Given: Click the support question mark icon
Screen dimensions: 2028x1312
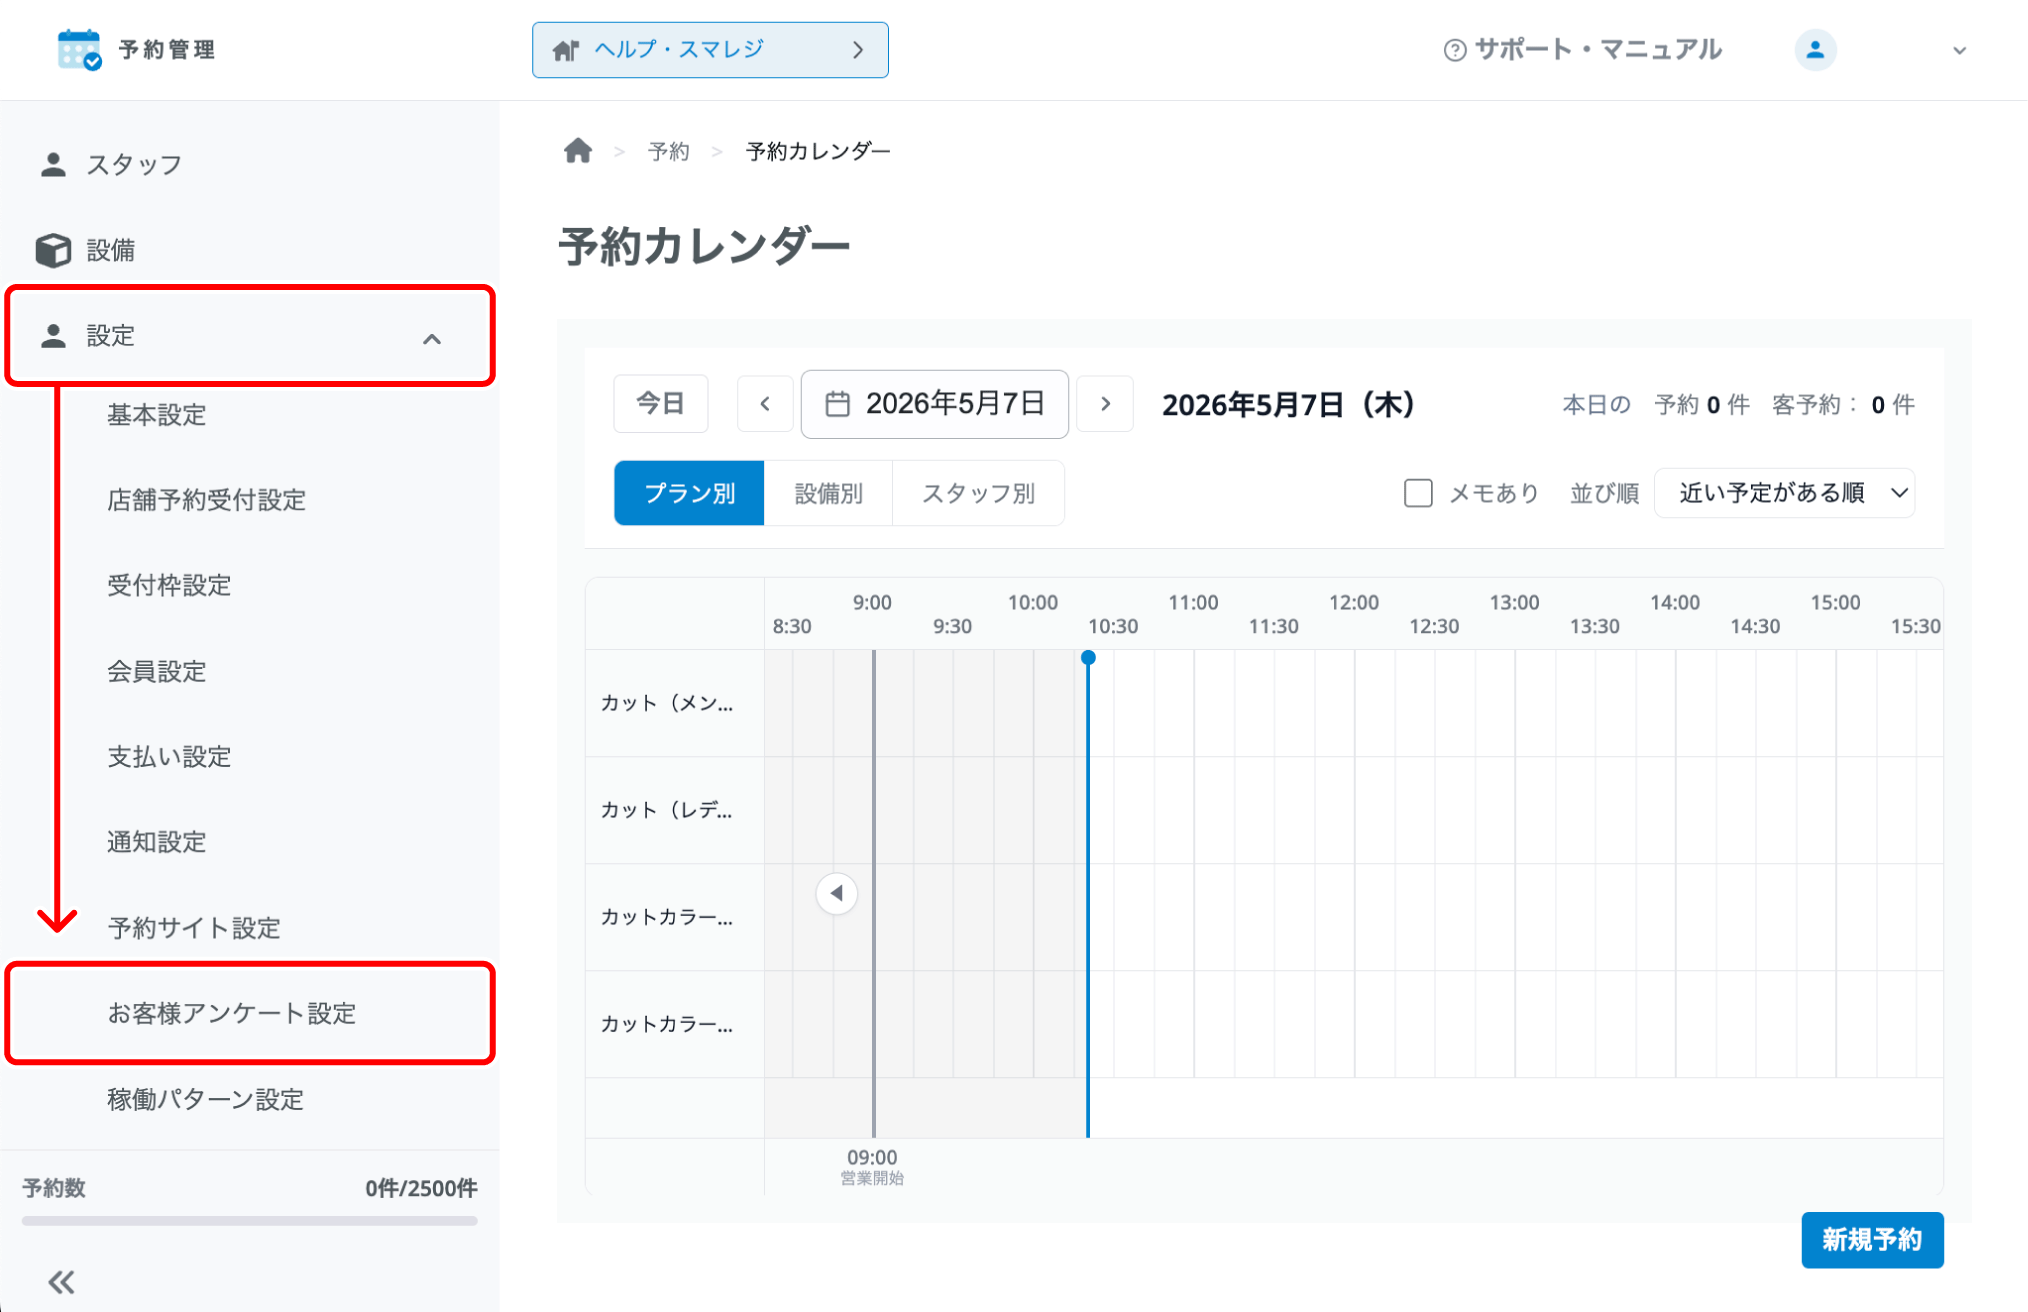Looking at the screenshot, I should point(1455,50).
